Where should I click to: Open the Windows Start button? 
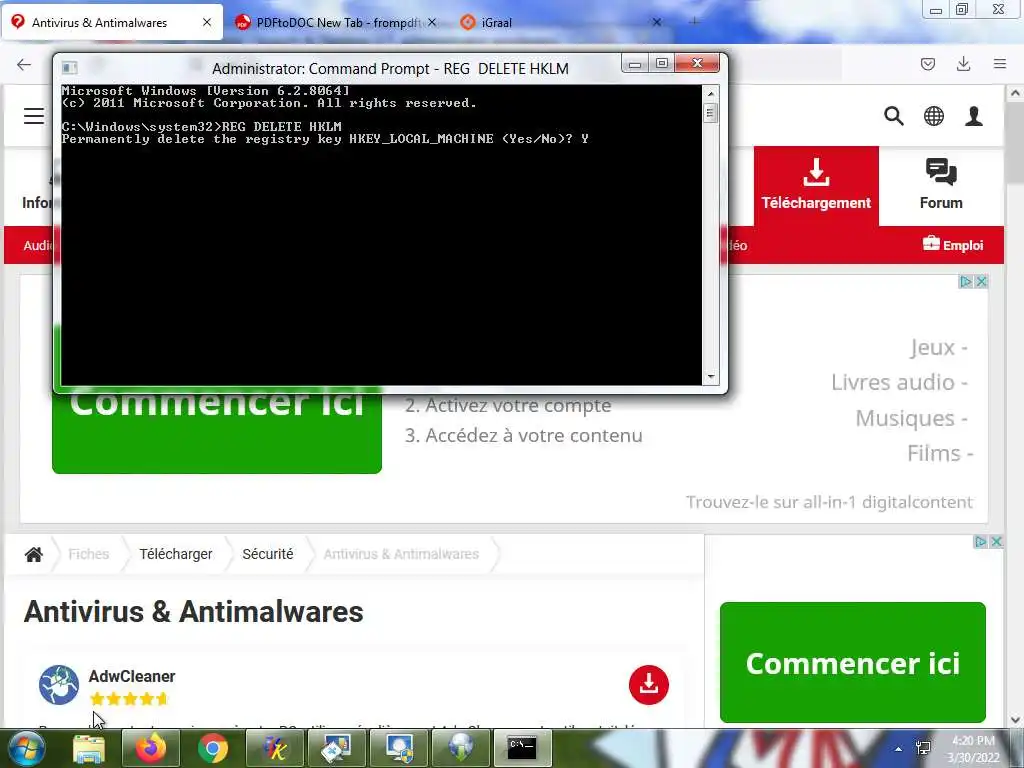click(25, 748)
